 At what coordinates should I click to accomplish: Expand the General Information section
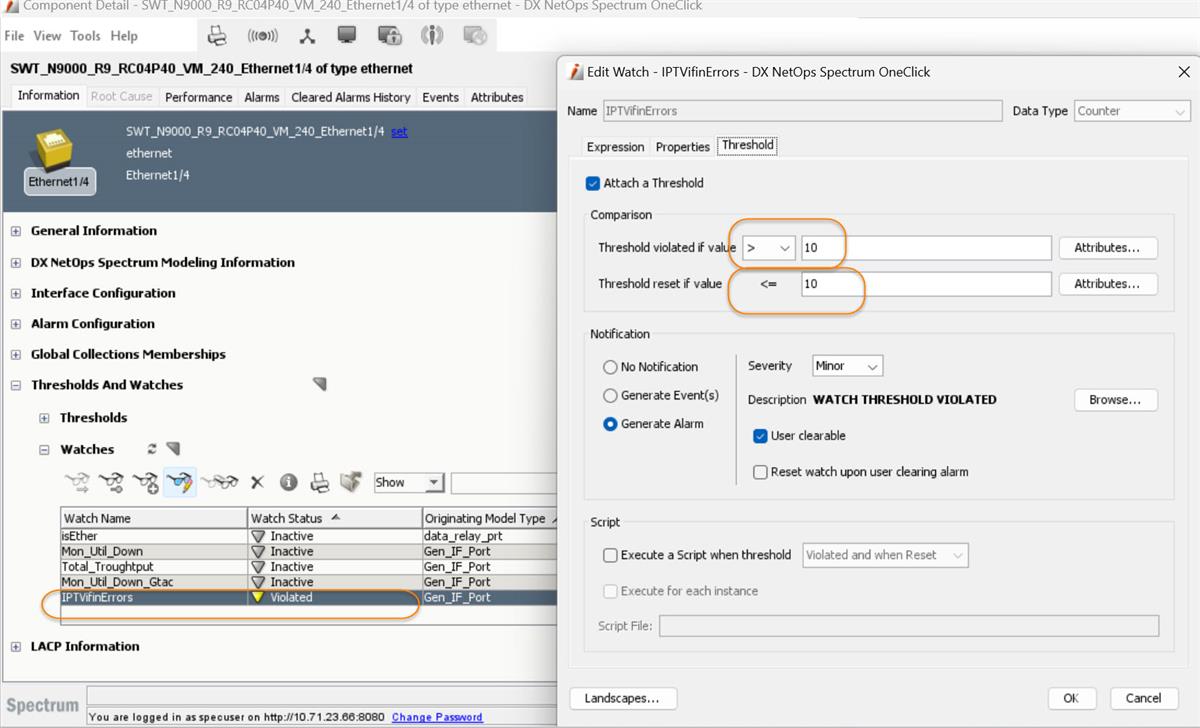16,231
